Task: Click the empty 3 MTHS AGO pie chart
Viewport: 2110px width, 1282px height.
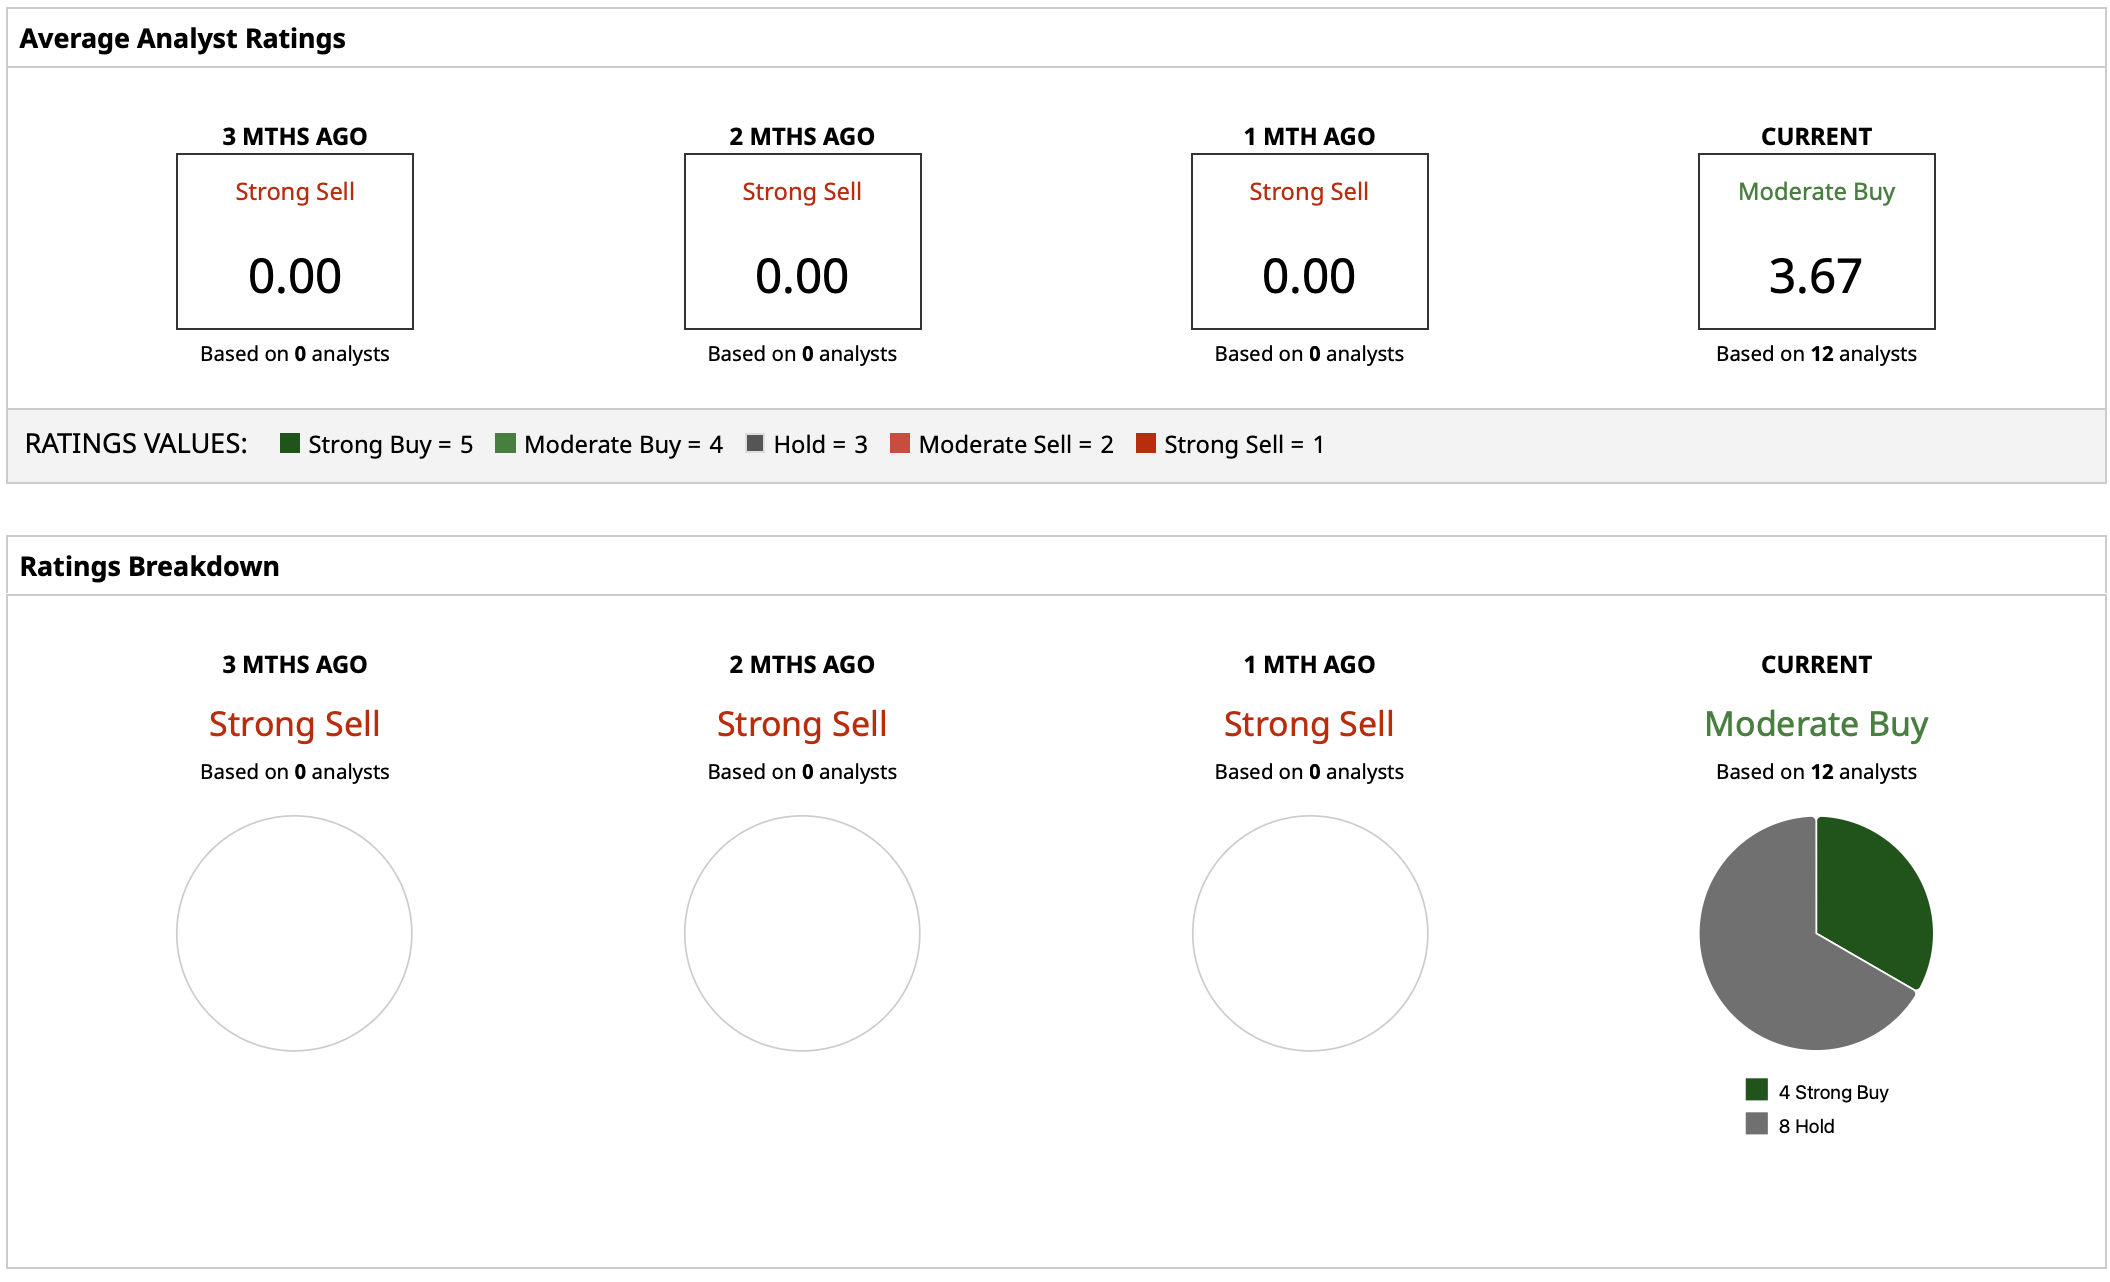Action: (294, 933)
